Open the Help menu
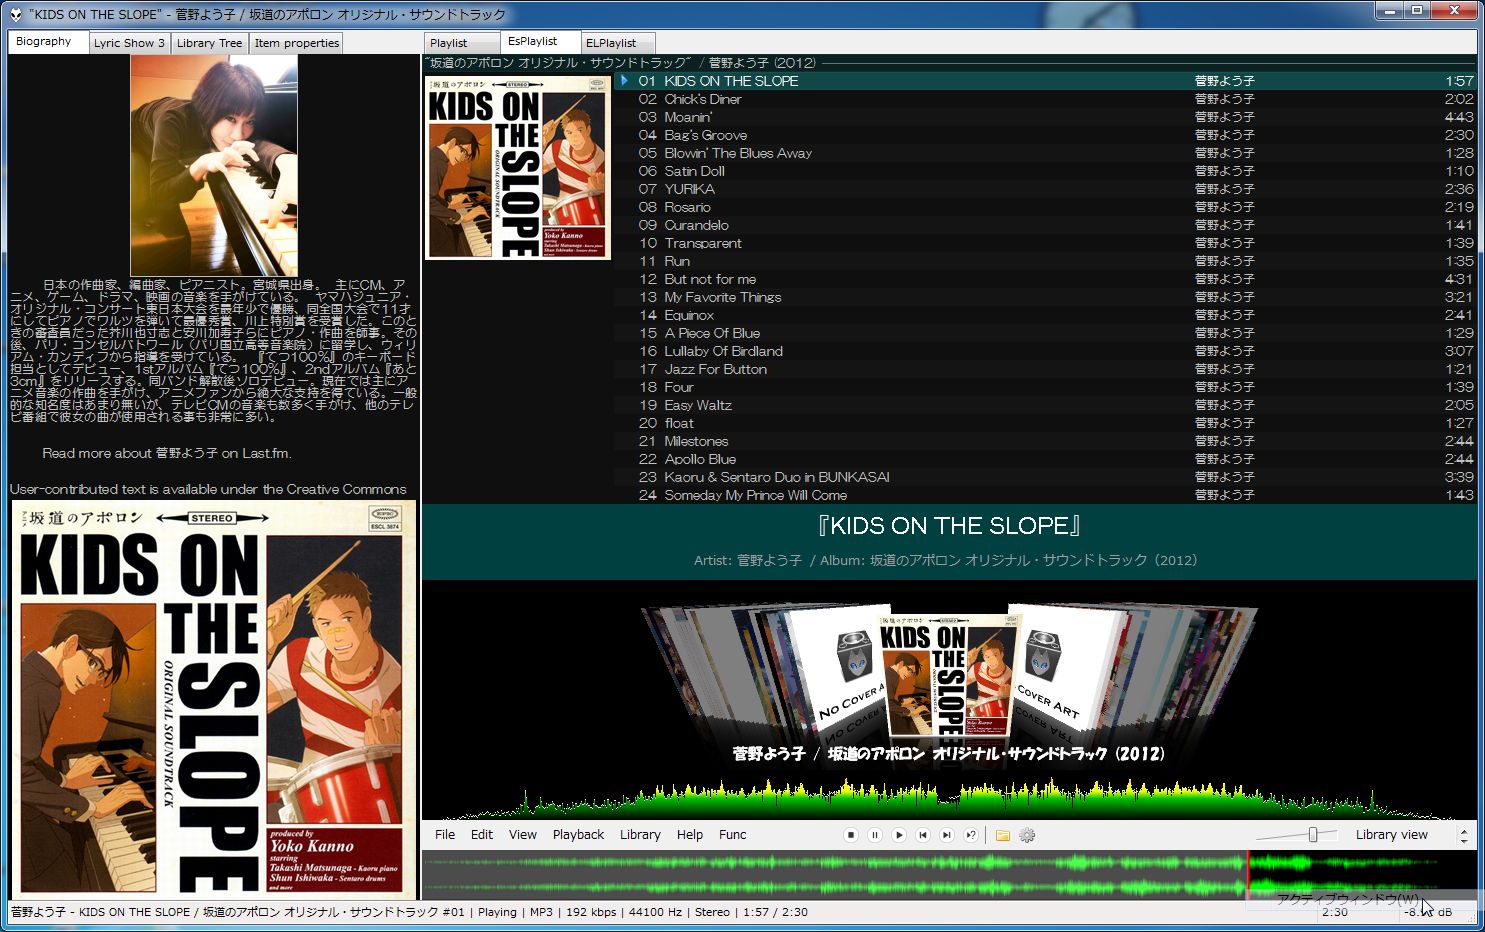This screenshot has height=932, width=1485. coord(690,835)
